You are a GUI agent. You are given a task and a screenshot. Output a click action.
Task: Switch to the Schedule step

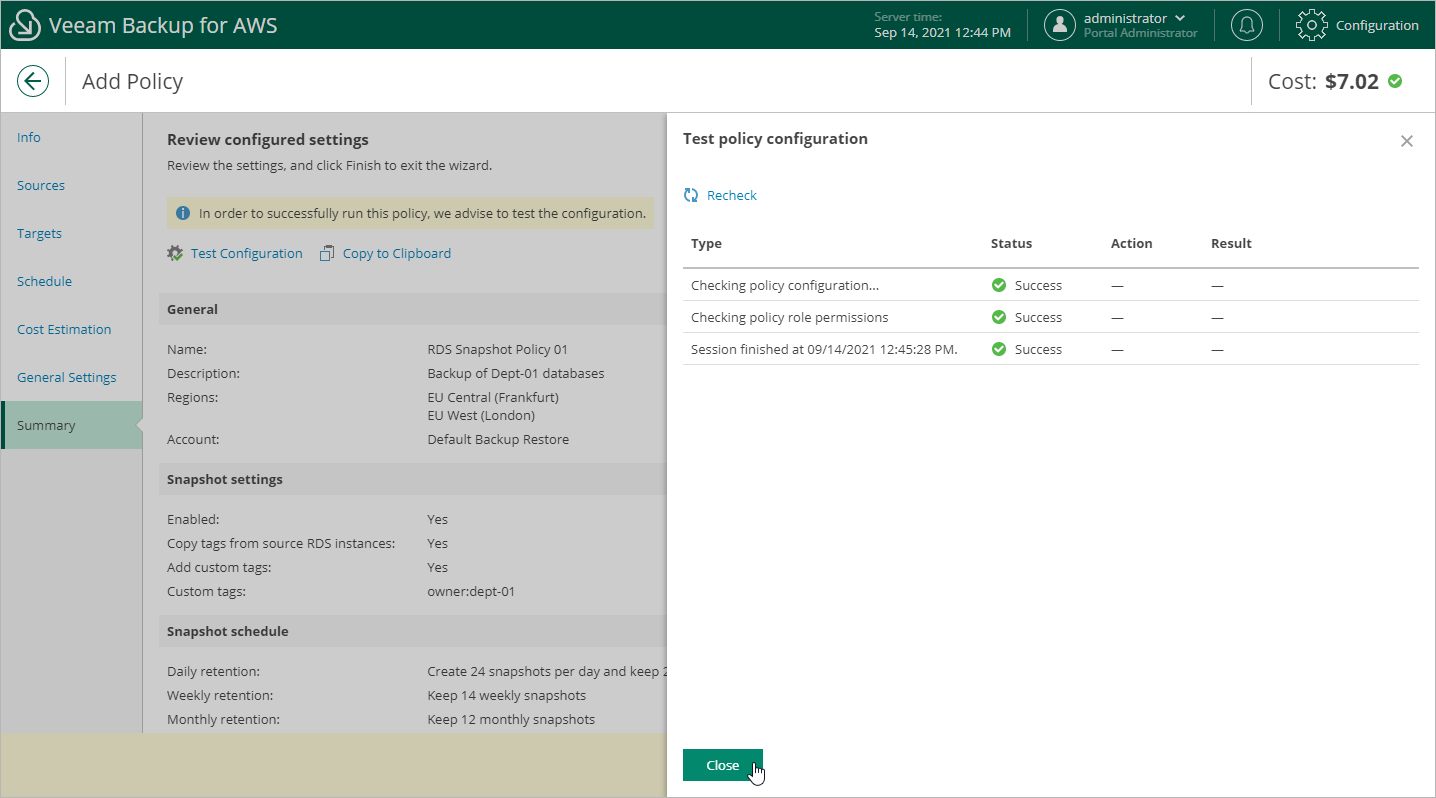click(x=44, y=281)
